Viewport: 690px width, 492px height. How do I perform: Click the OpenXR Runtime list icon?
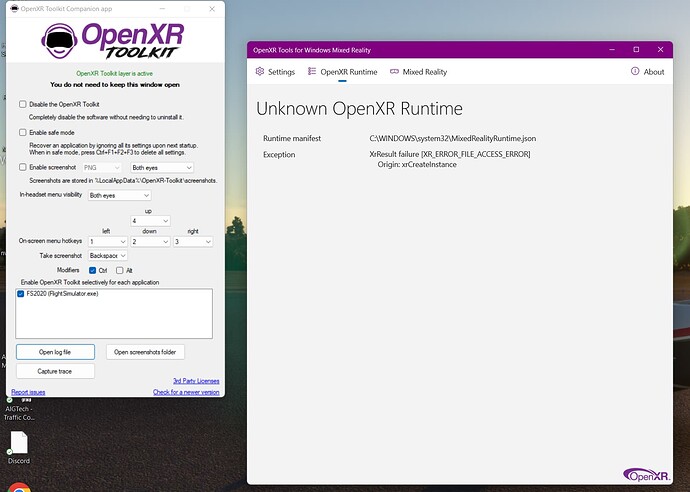pos(312,71)
